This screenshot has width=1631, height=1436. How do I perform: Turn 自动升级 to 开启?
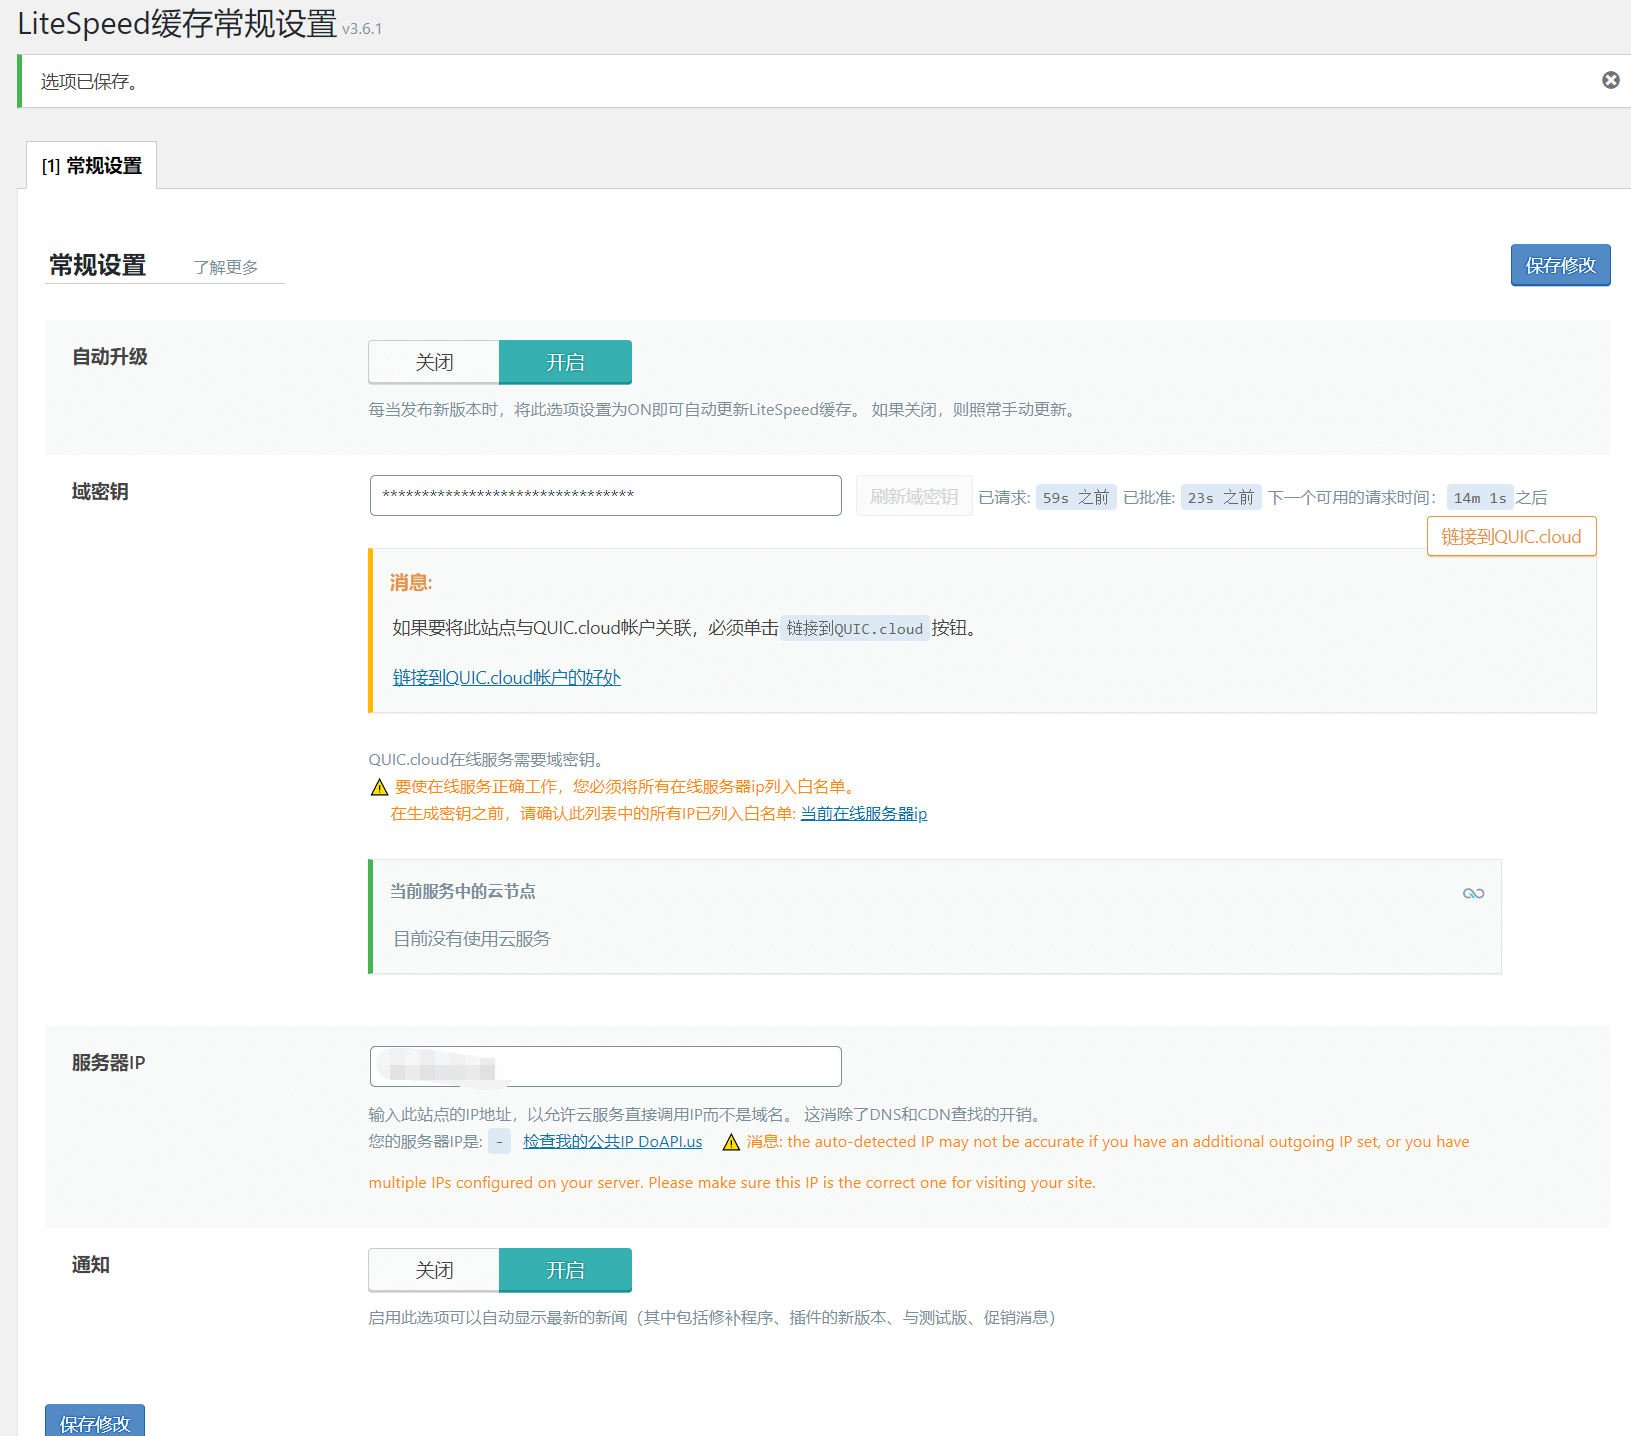pos(565,362)
